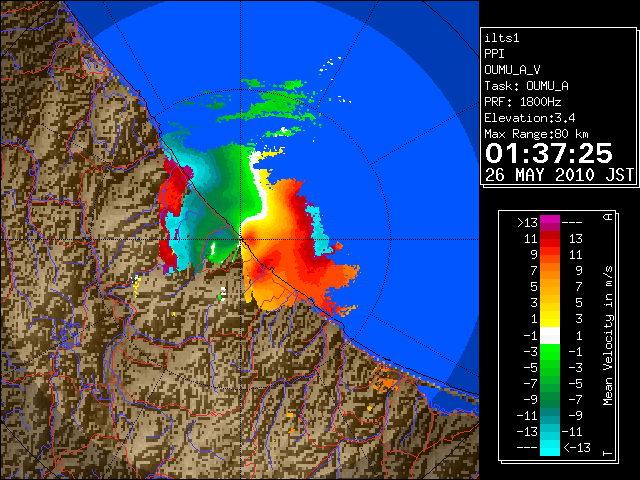Click the large 01:37:25 timestamp

click(x=549, y=153)
